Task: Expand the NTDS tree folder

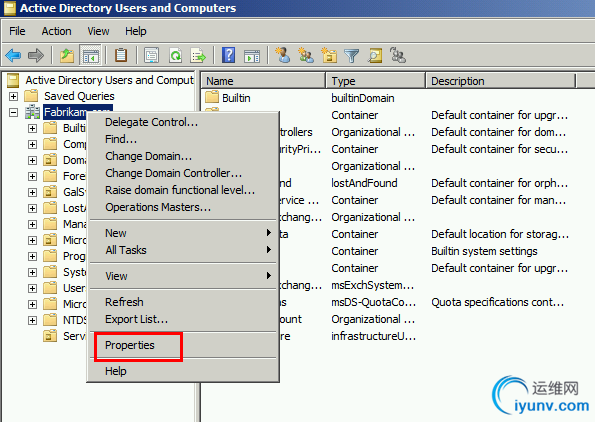Action: (33, 321)
